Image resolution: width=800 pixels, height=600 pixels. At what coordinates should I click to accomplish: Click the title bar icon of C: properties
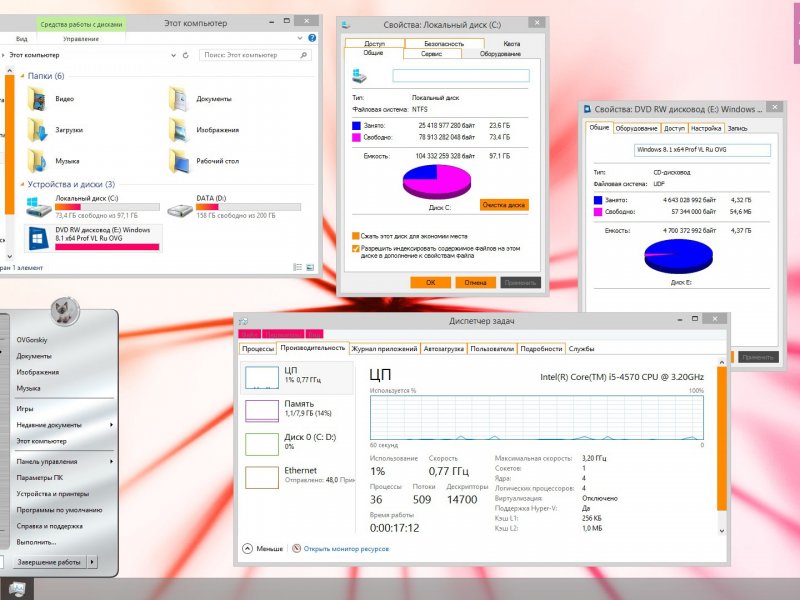tap(345, 24)
